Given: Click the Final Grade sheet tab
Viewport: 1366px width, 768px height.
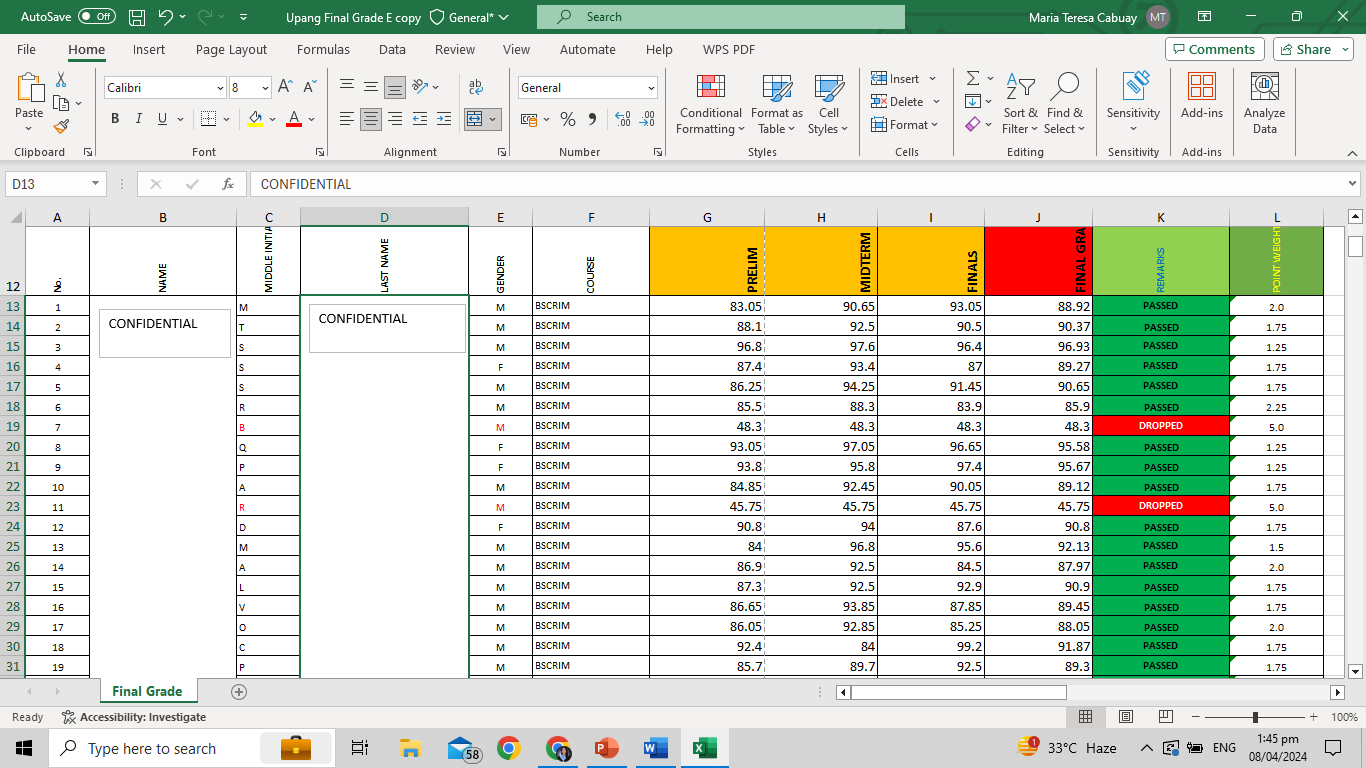Looking at the screenshot, I should pos(147,691).
